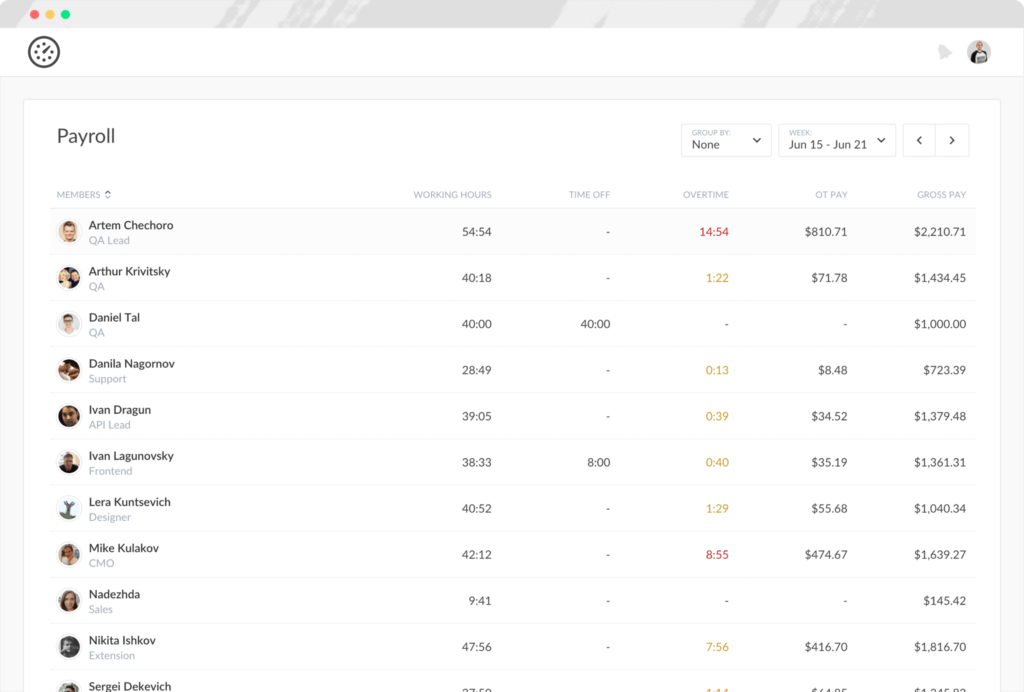Click the Working Hours column header

[452, 195]
